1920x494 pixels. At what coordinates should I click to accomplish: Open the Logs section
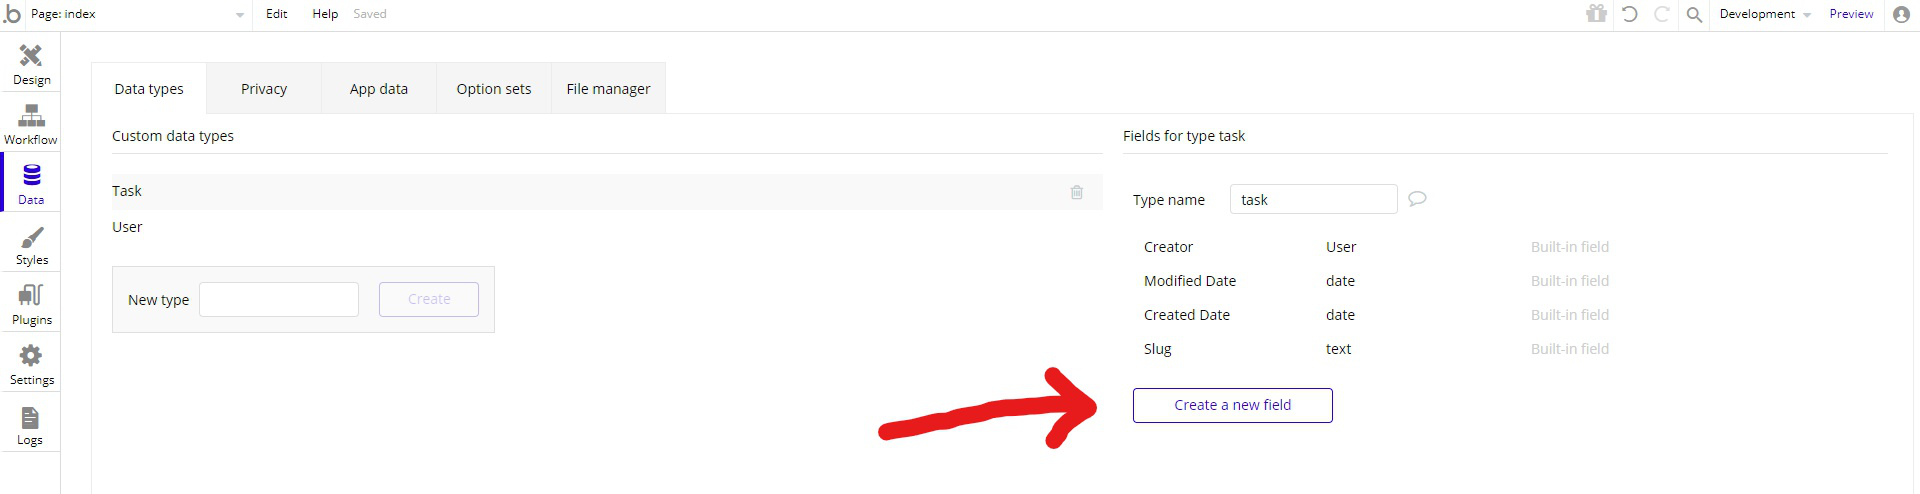pos(30,425)
